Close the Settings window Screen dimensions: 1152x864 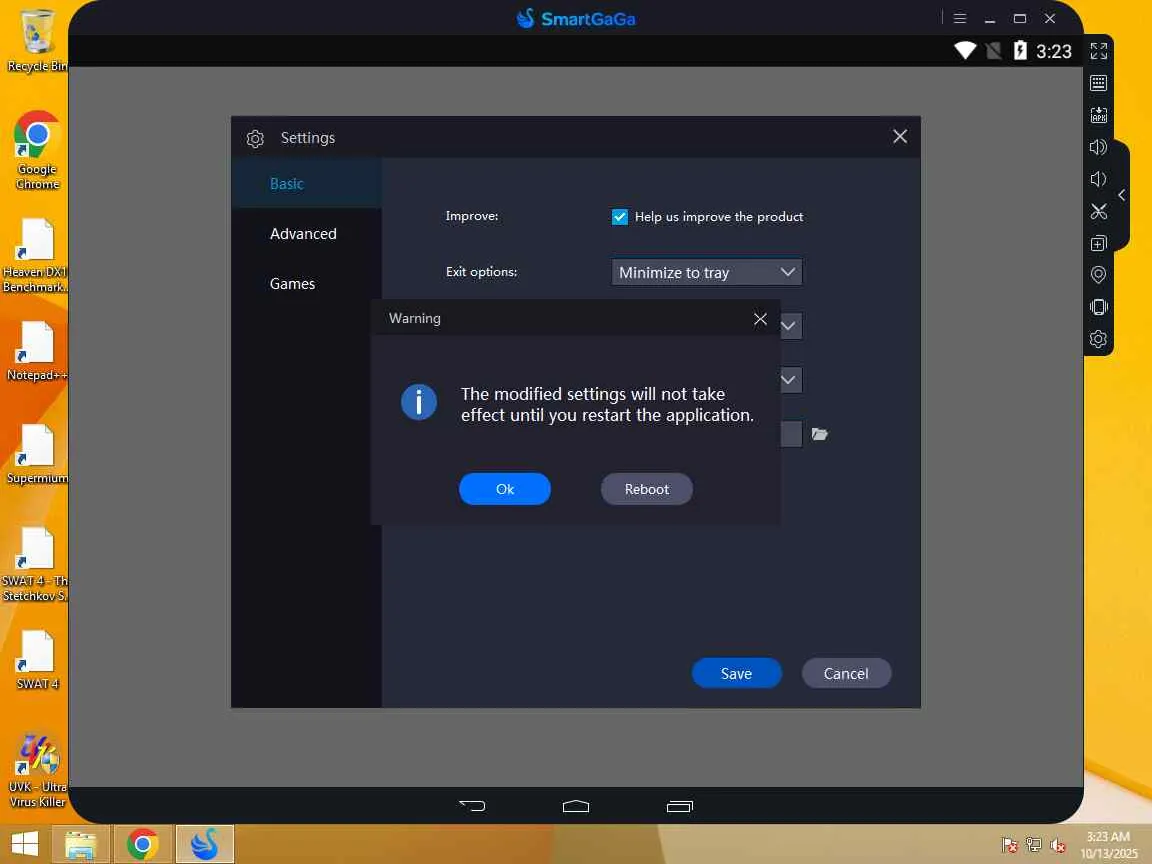(900, 137)
